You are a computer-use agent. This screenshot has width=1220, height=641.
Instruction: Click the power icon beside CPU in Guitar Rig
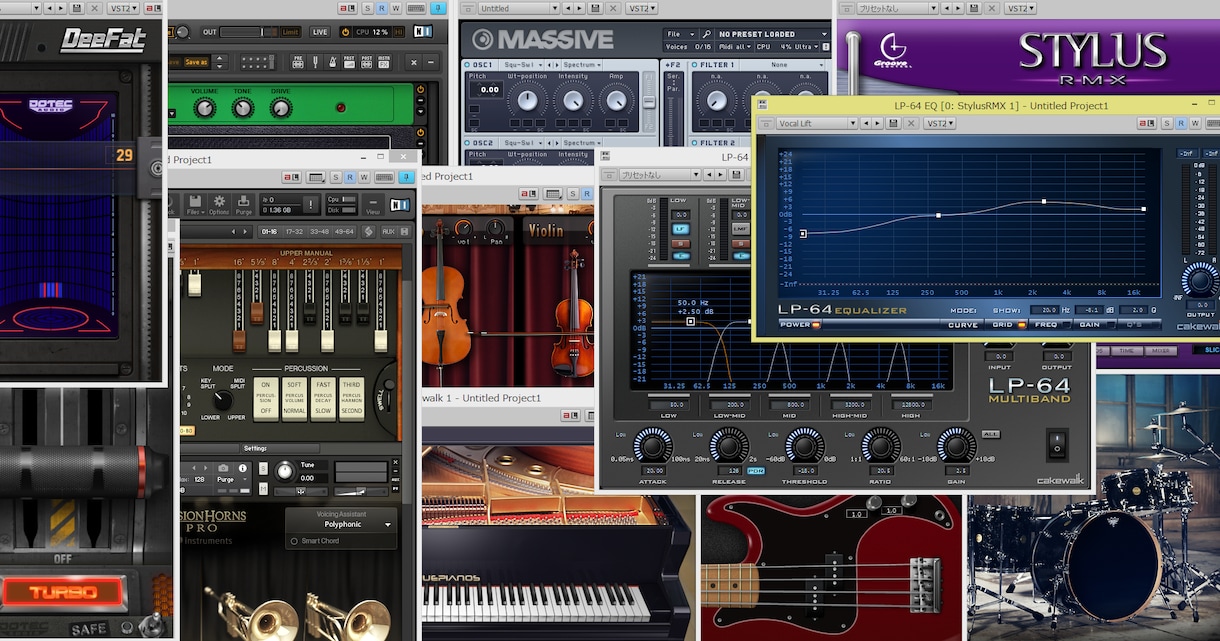[x=345, y=32]
